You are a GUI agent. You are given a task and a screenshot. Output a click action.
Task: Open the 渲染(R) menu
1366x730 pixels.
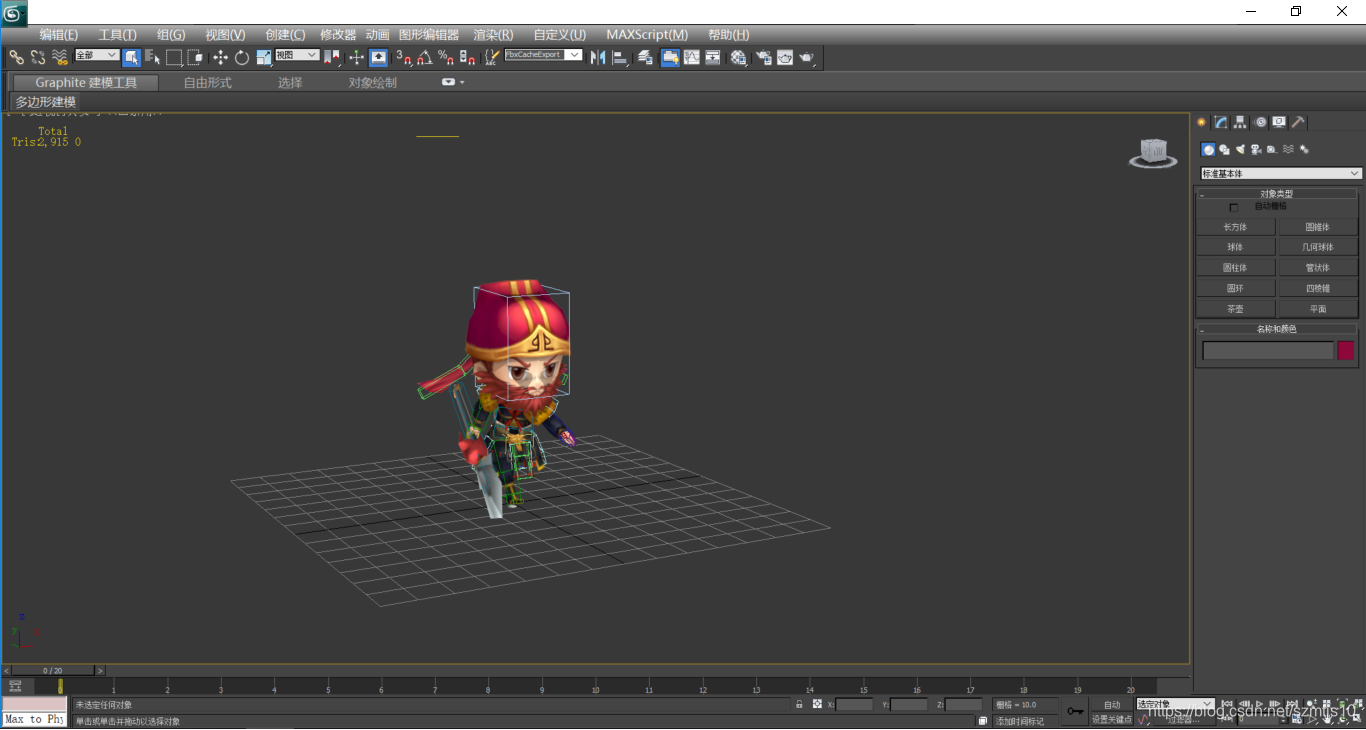coord(493,35)
